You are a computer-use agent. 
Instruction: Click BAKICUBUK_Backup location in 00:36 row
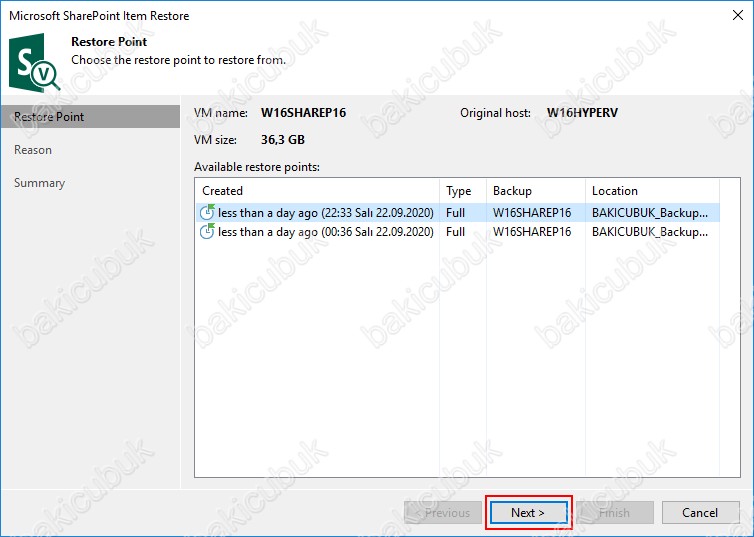[650, 232]
